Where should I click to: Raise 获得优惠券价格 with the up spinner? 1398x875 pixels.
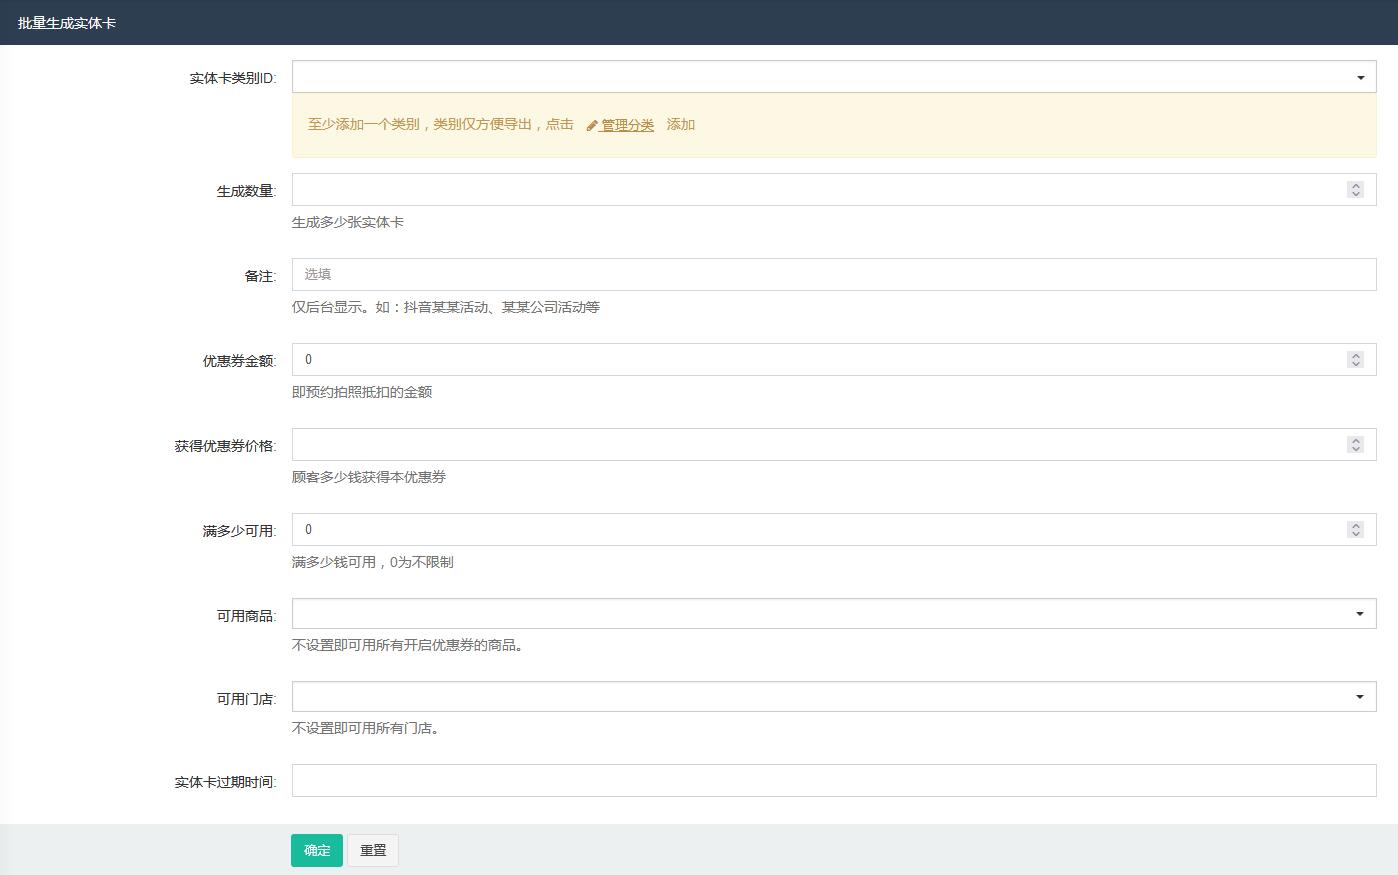click(x=1355, y=441)
